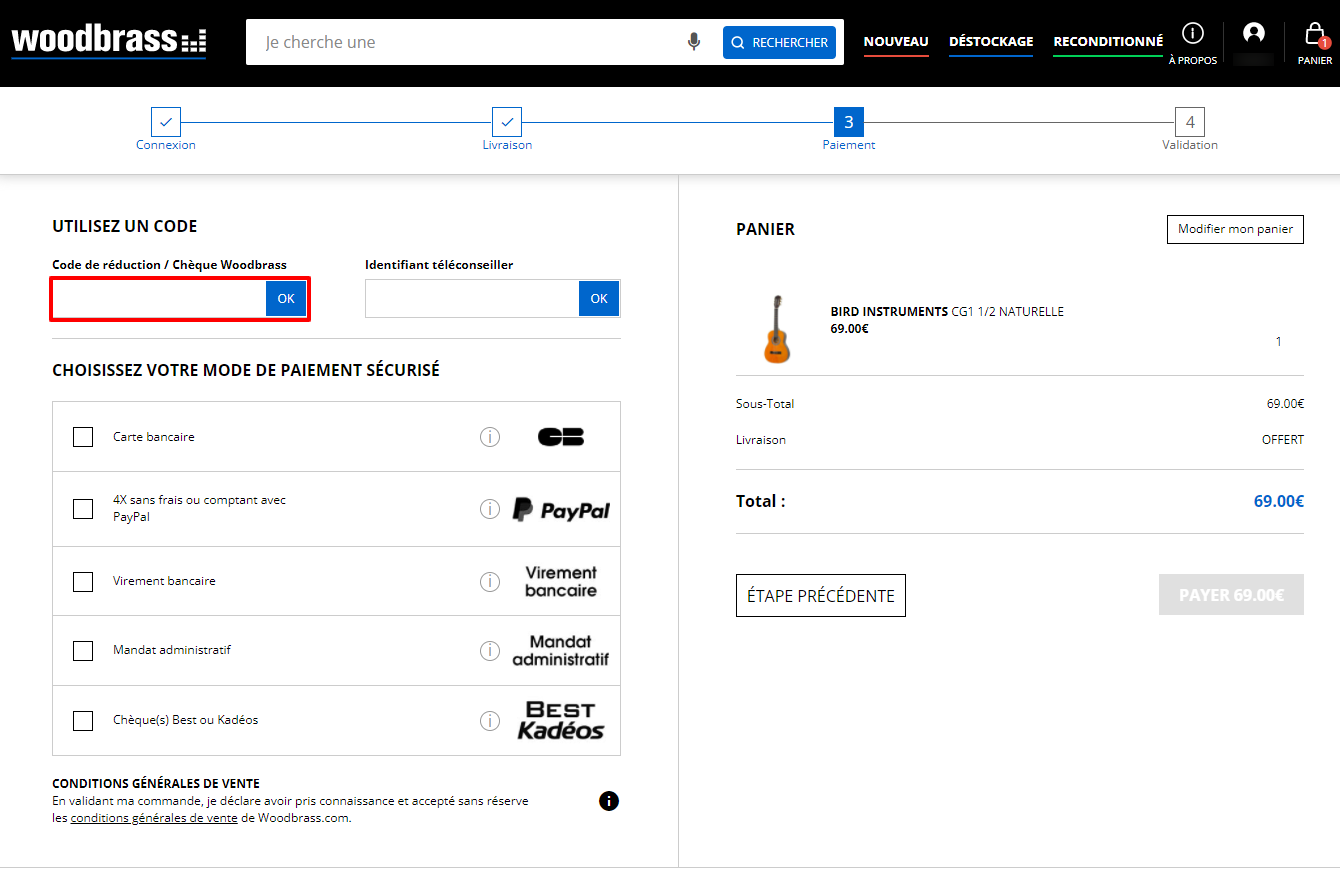Viewport: 1340px width, 869px height.
Task: Open the user account icon
Action: point(1253,34)
